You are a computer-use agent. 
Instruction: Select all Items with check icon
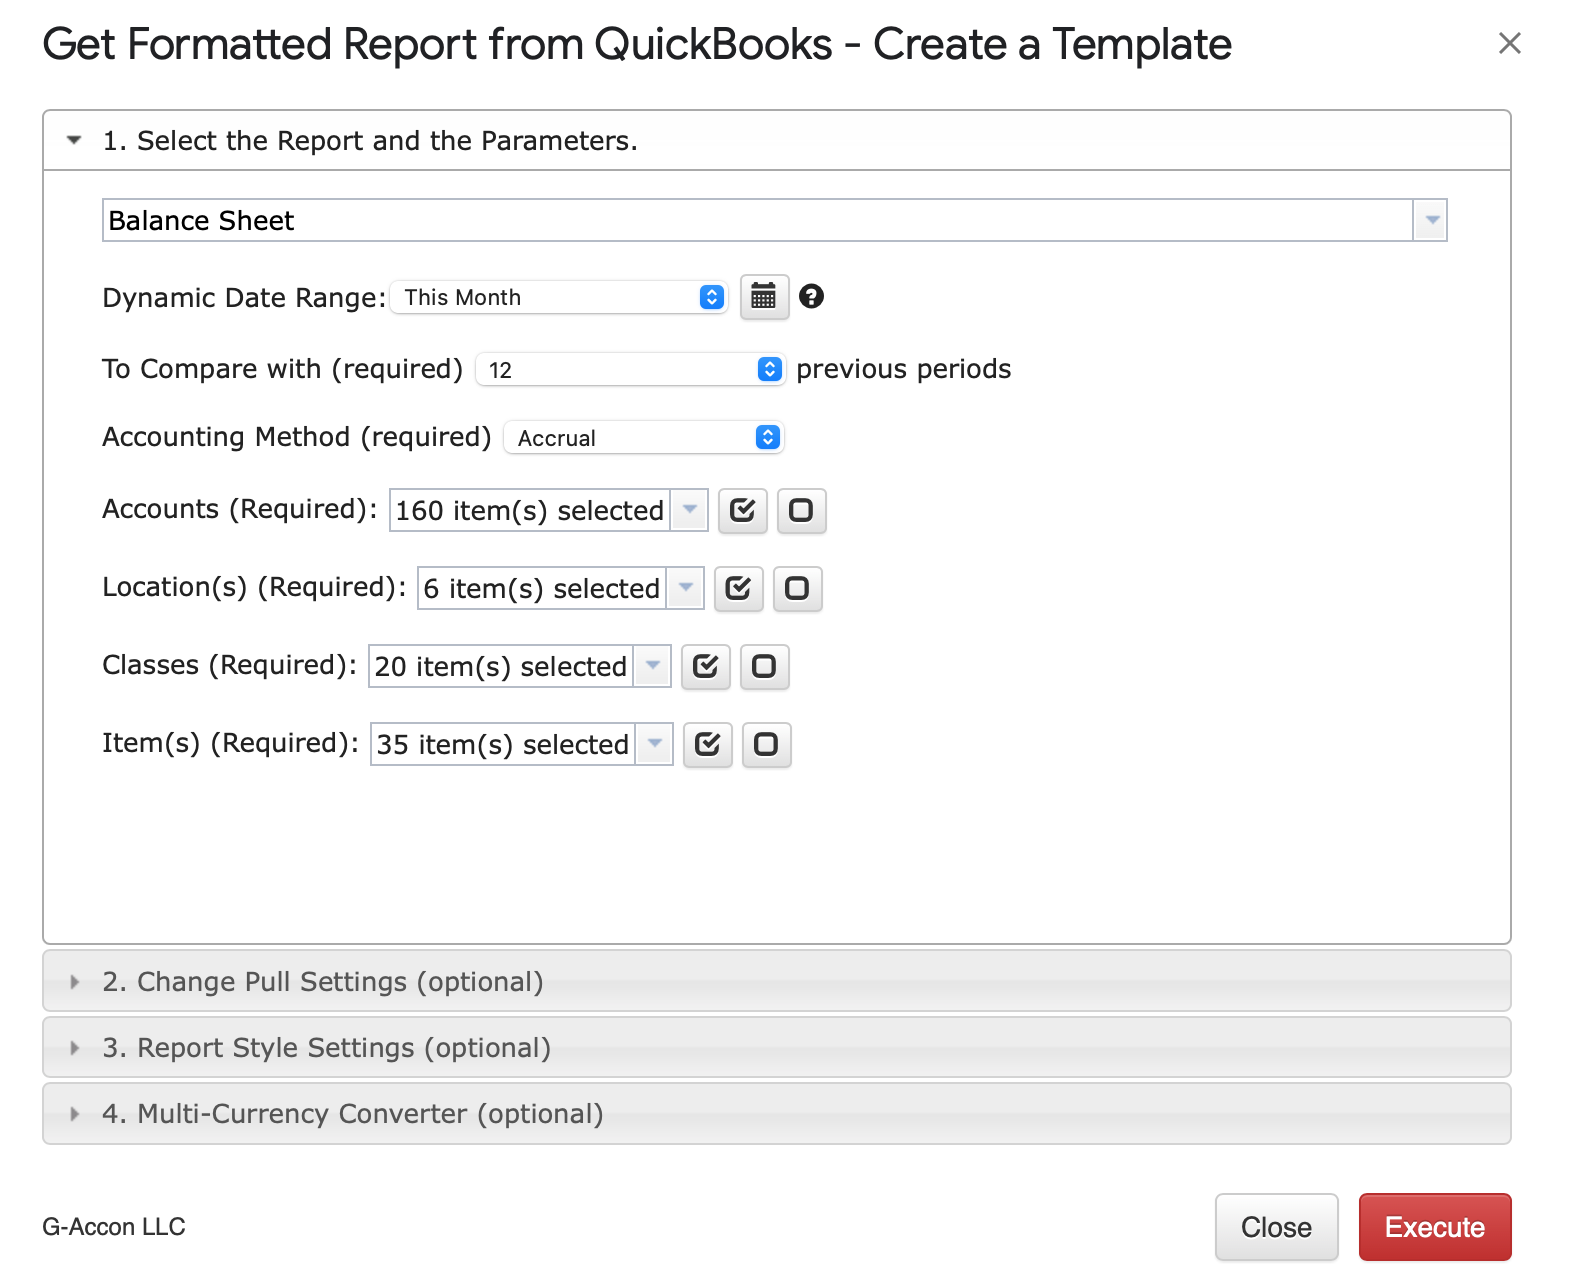tap(707, 745)
